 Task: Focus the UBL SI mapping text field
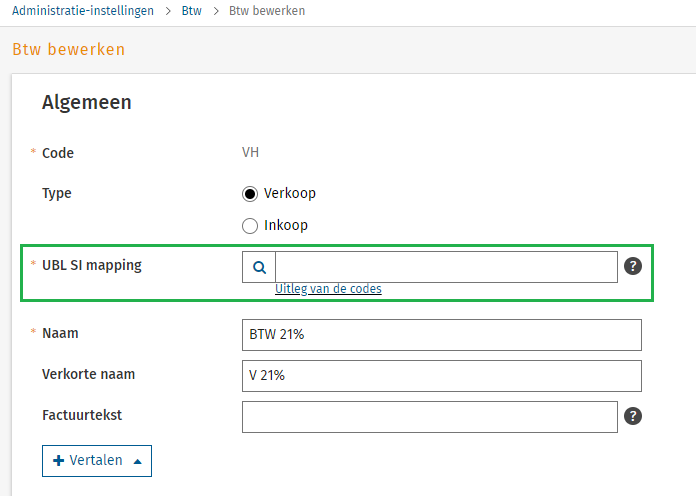click(446, 267)
